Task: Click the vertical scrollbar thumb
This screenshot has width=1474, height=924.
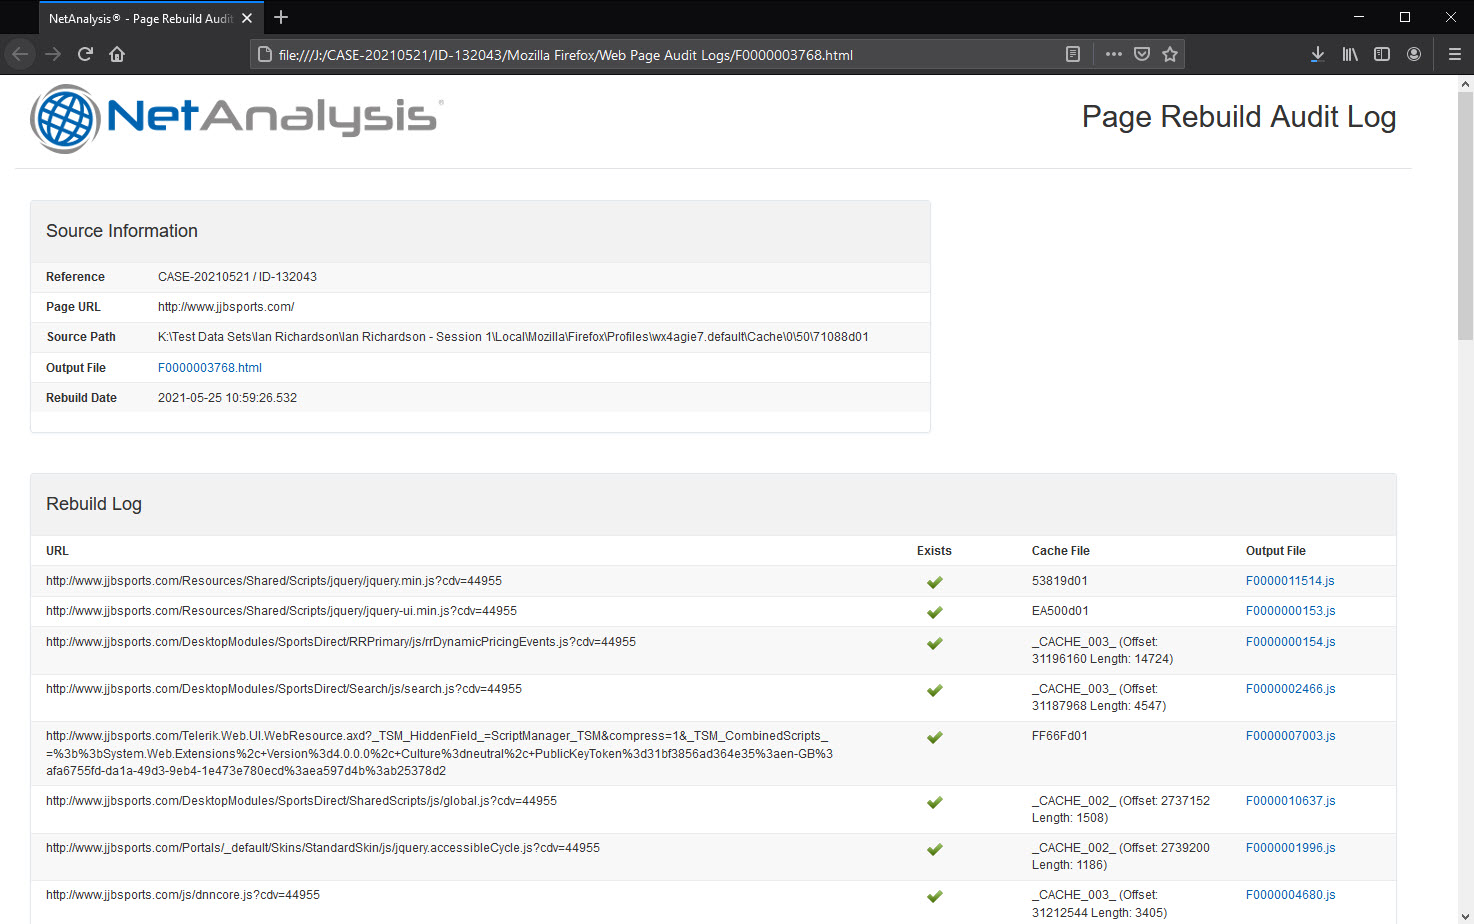Action: coord(1465,215)
